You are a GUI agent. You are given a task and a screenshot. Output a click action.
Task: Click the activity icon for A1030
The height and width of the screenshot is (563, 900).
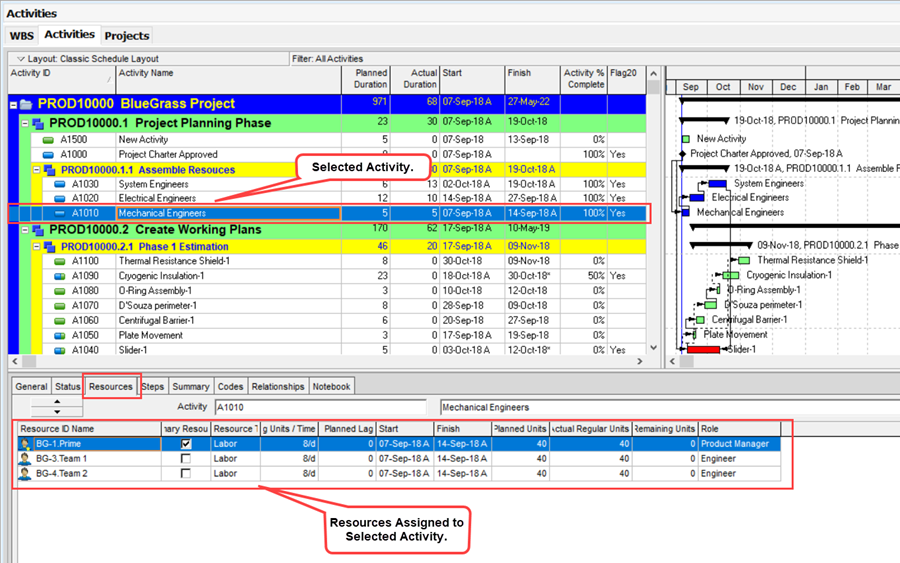(60, 185)
